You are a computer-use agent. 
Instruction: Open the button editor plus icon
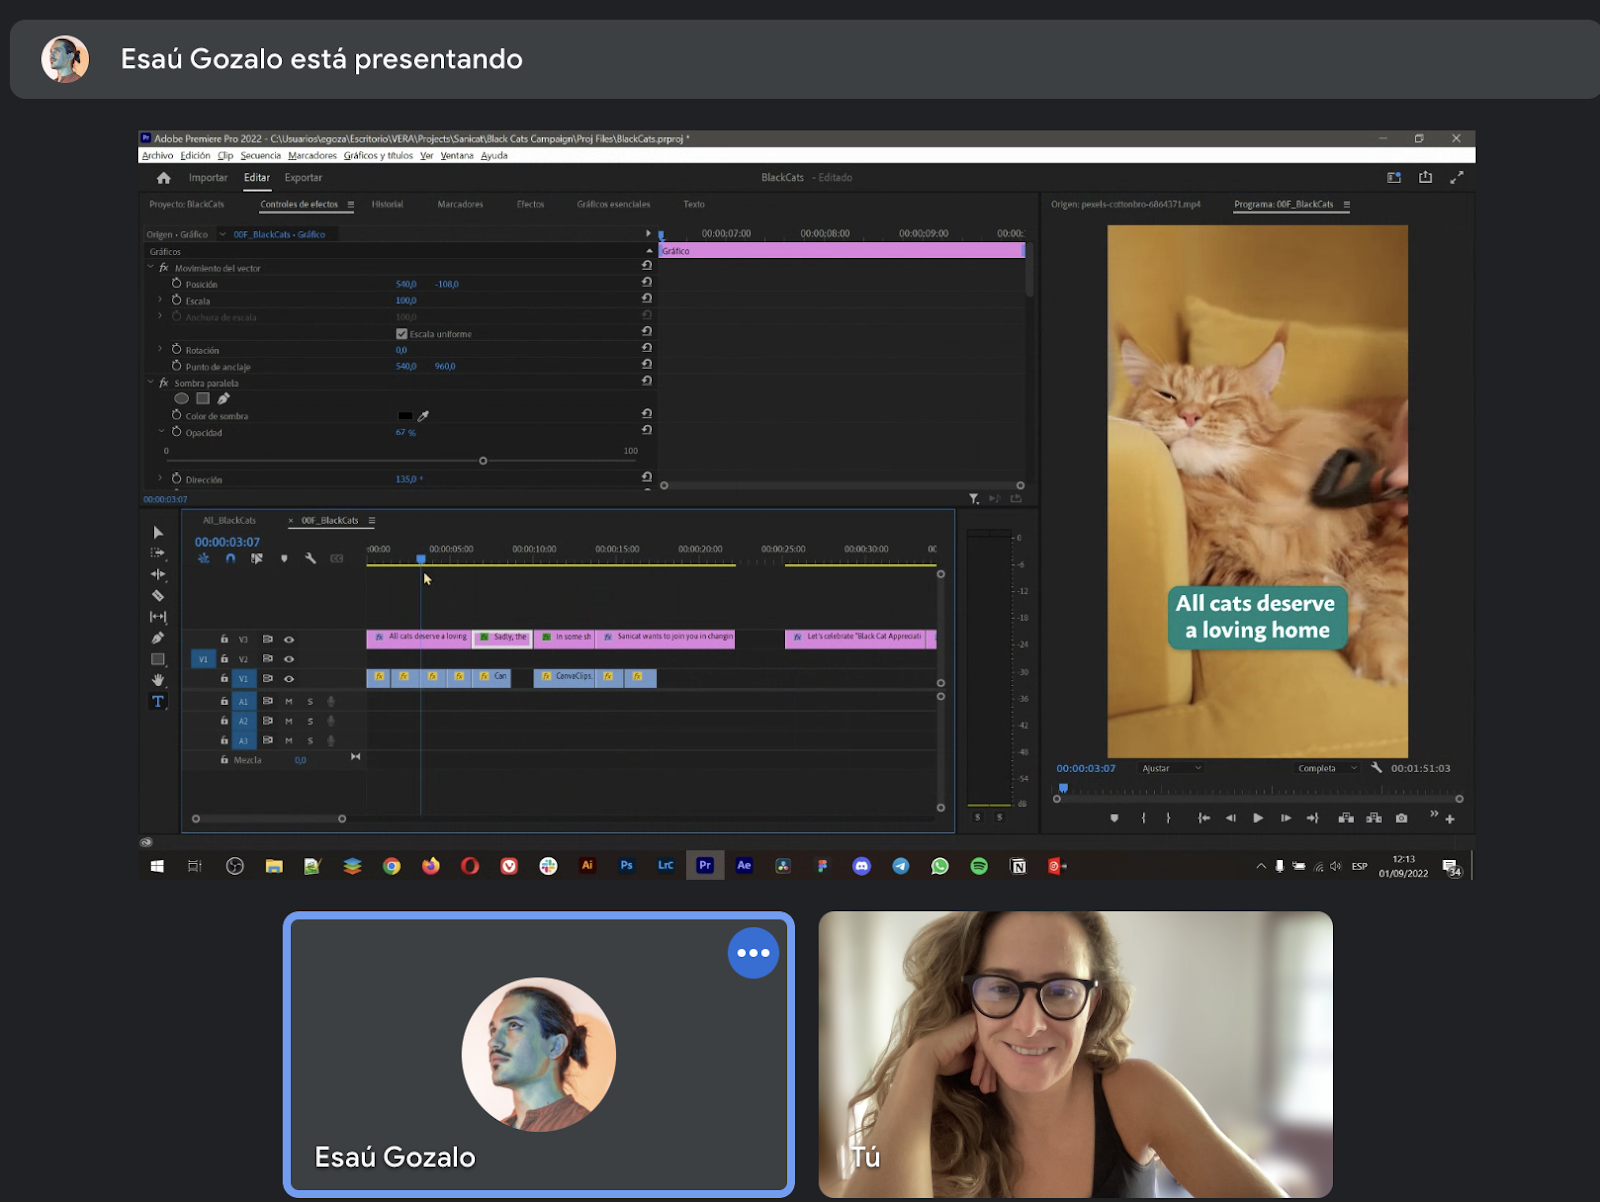point(1450,819)
